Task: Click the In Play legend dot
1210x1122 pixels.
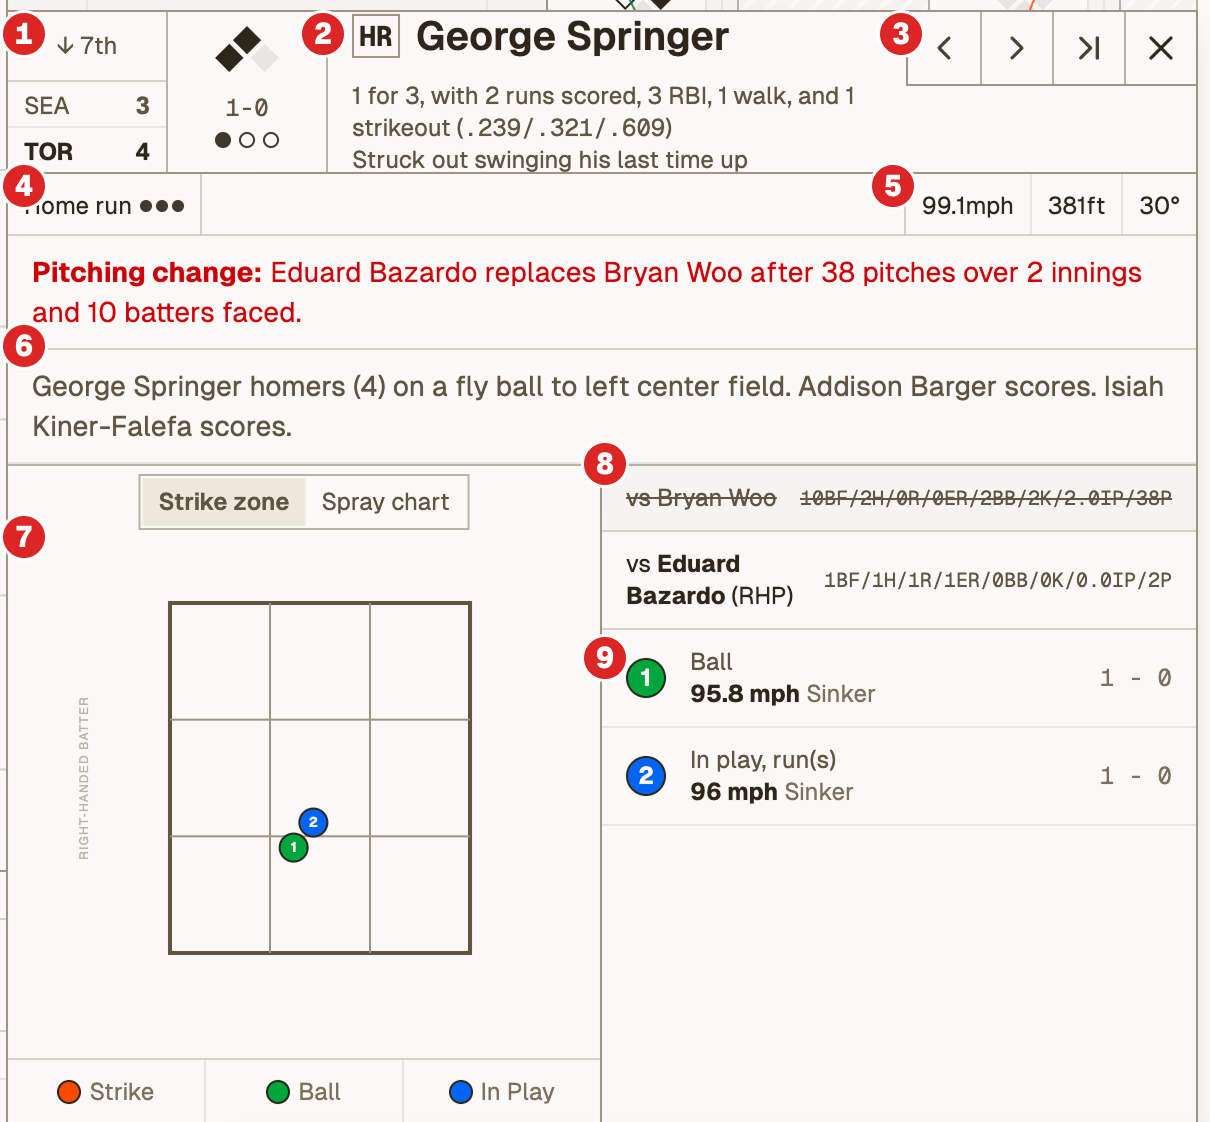Action: [x=460, y=1092]
